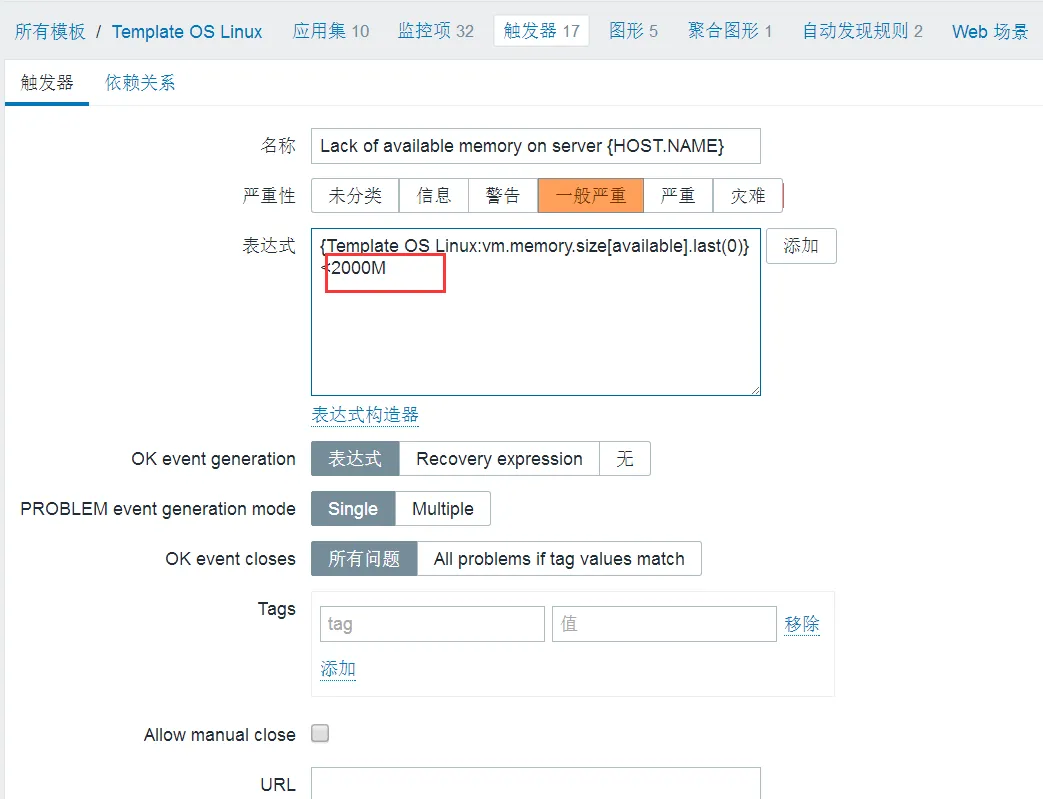Enable Allow manual close checkbox
The height and width of the screenshot is (799, 1043).
[320, 733]
